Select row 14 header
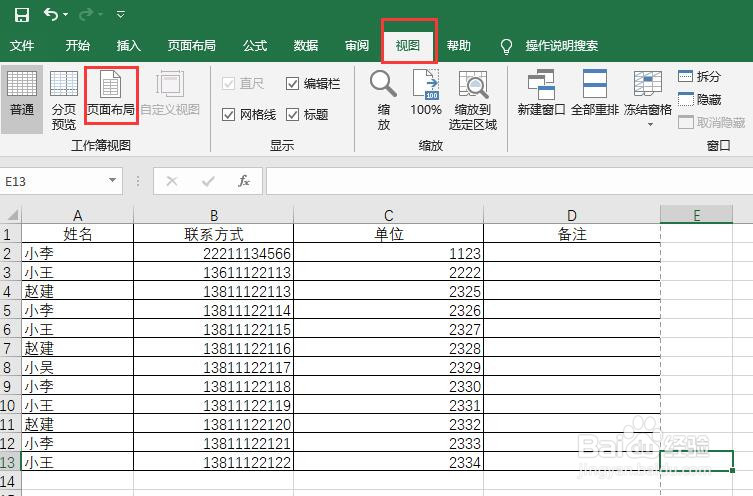Screen dimensions: 753x496 (x=11, y=481)
